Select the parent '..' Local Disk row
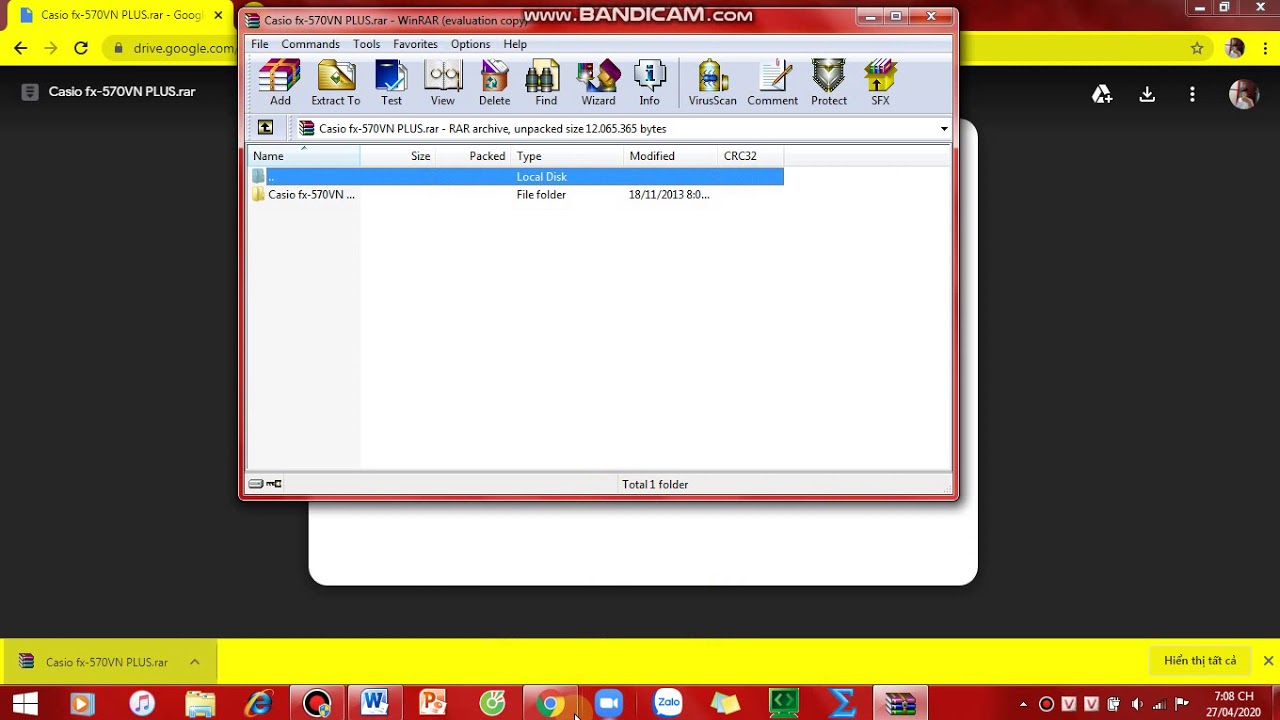Viewport: 1280px width, 720px height. point(516,176)
